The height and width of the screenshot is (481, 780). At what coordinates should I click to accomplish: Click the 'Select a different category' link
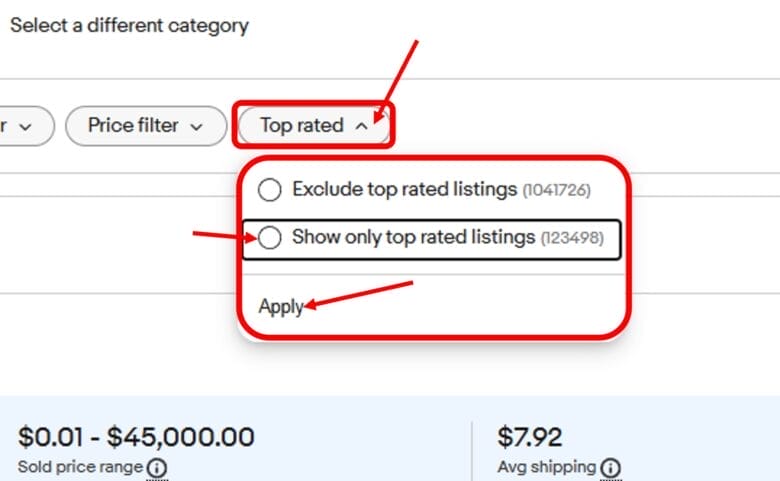point(129,25)
